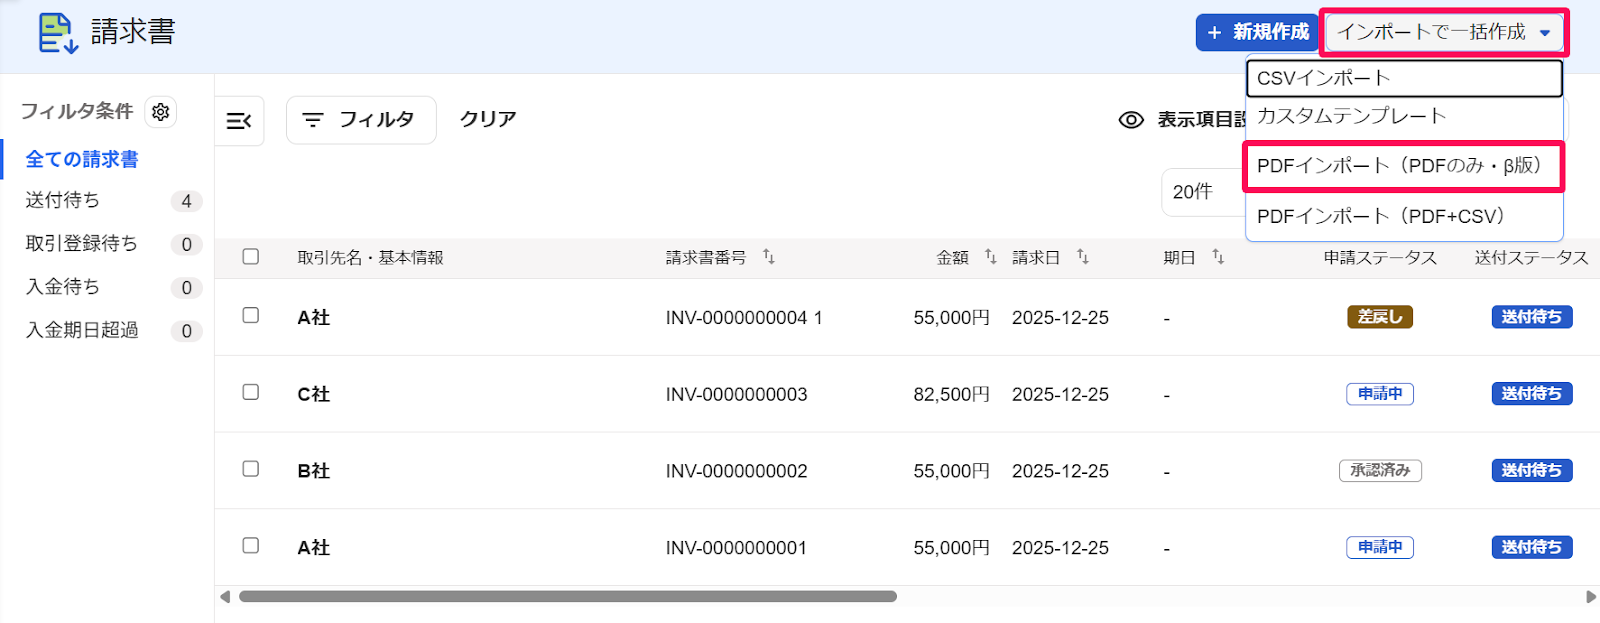Sort by billing date column arrows

(x=1082, y=257)
